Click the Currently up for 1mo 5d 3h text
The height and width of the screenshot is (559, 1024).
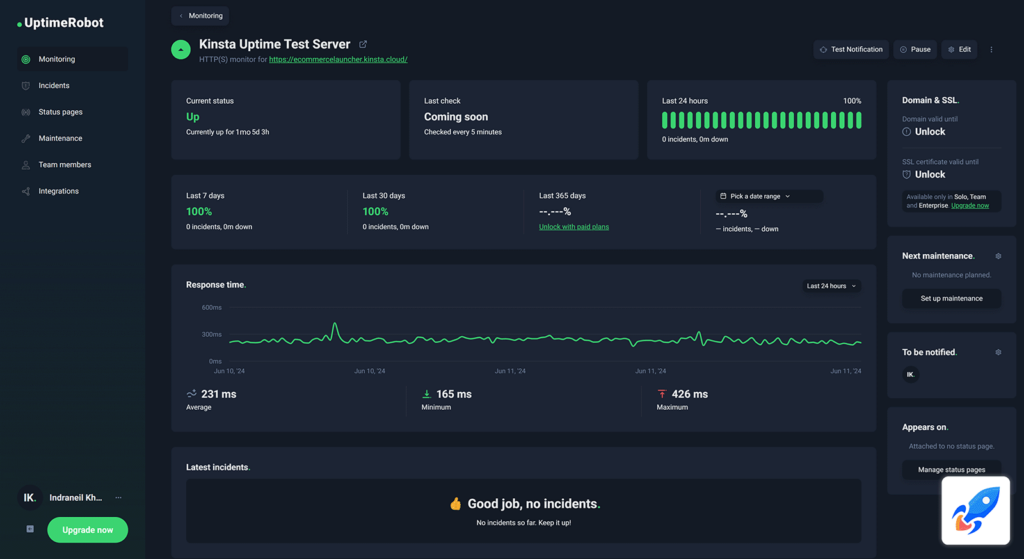pos(227,132)
